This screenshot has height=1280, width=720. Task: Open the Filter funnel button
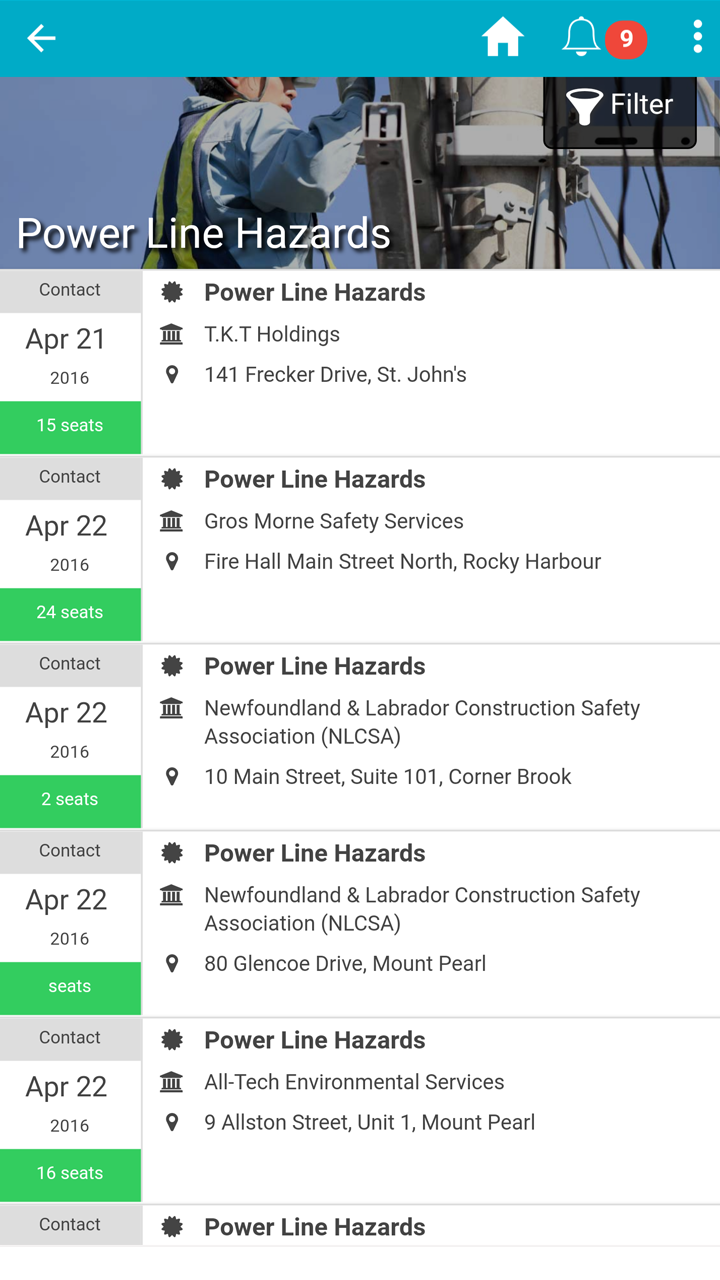[620, 105]
